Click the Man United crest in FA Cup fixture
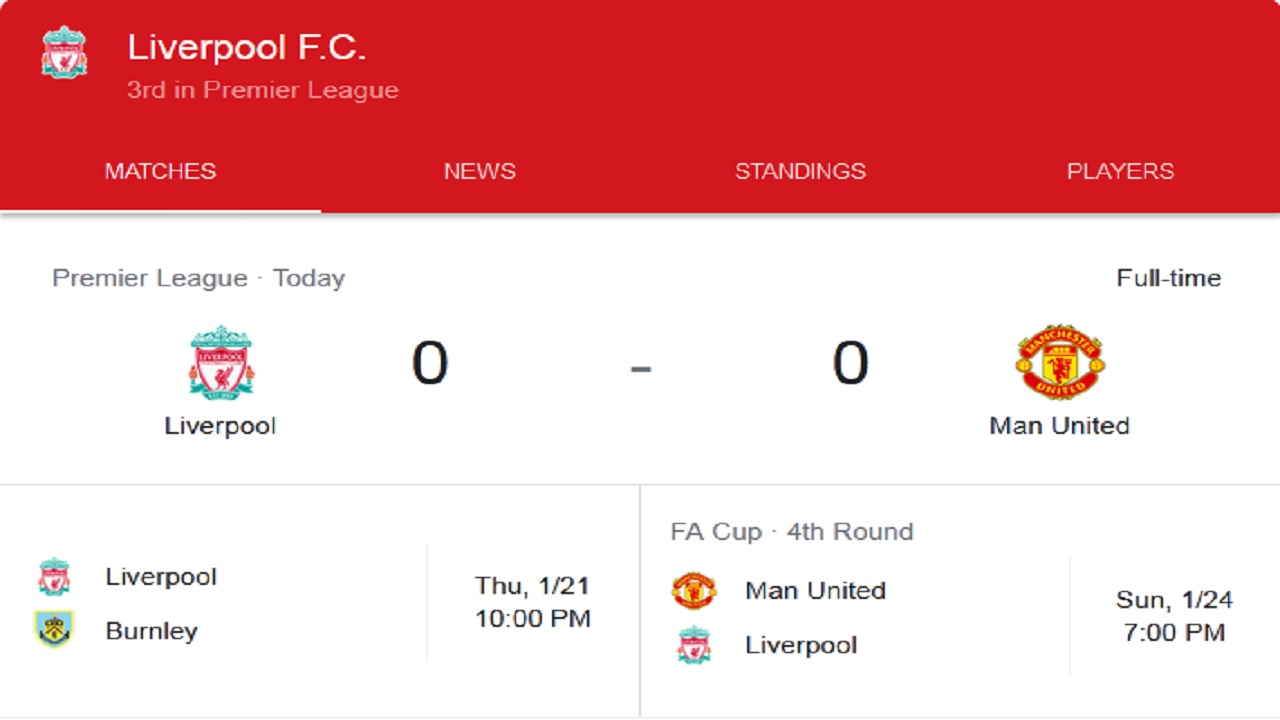The width and height of the screenshot is (1280, 720). 694,590
